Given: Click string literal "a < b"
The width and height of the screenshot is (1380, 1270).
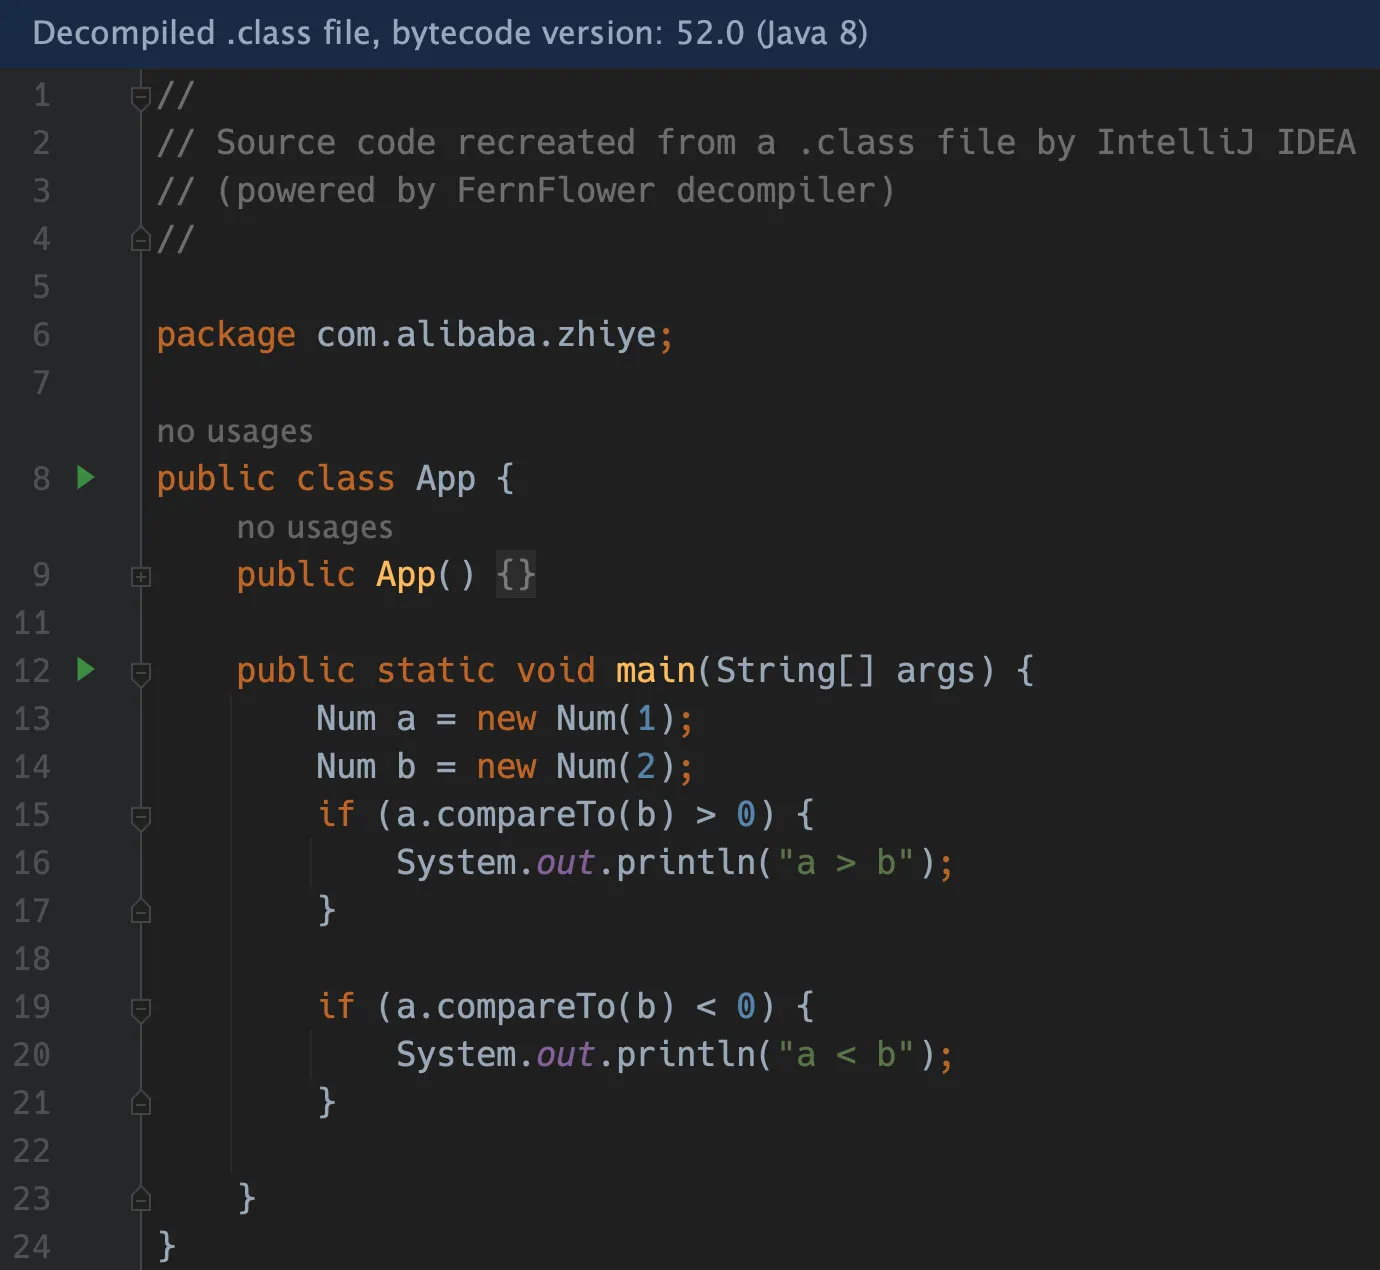Looking at the screenshot, I should coord(846,1054).
